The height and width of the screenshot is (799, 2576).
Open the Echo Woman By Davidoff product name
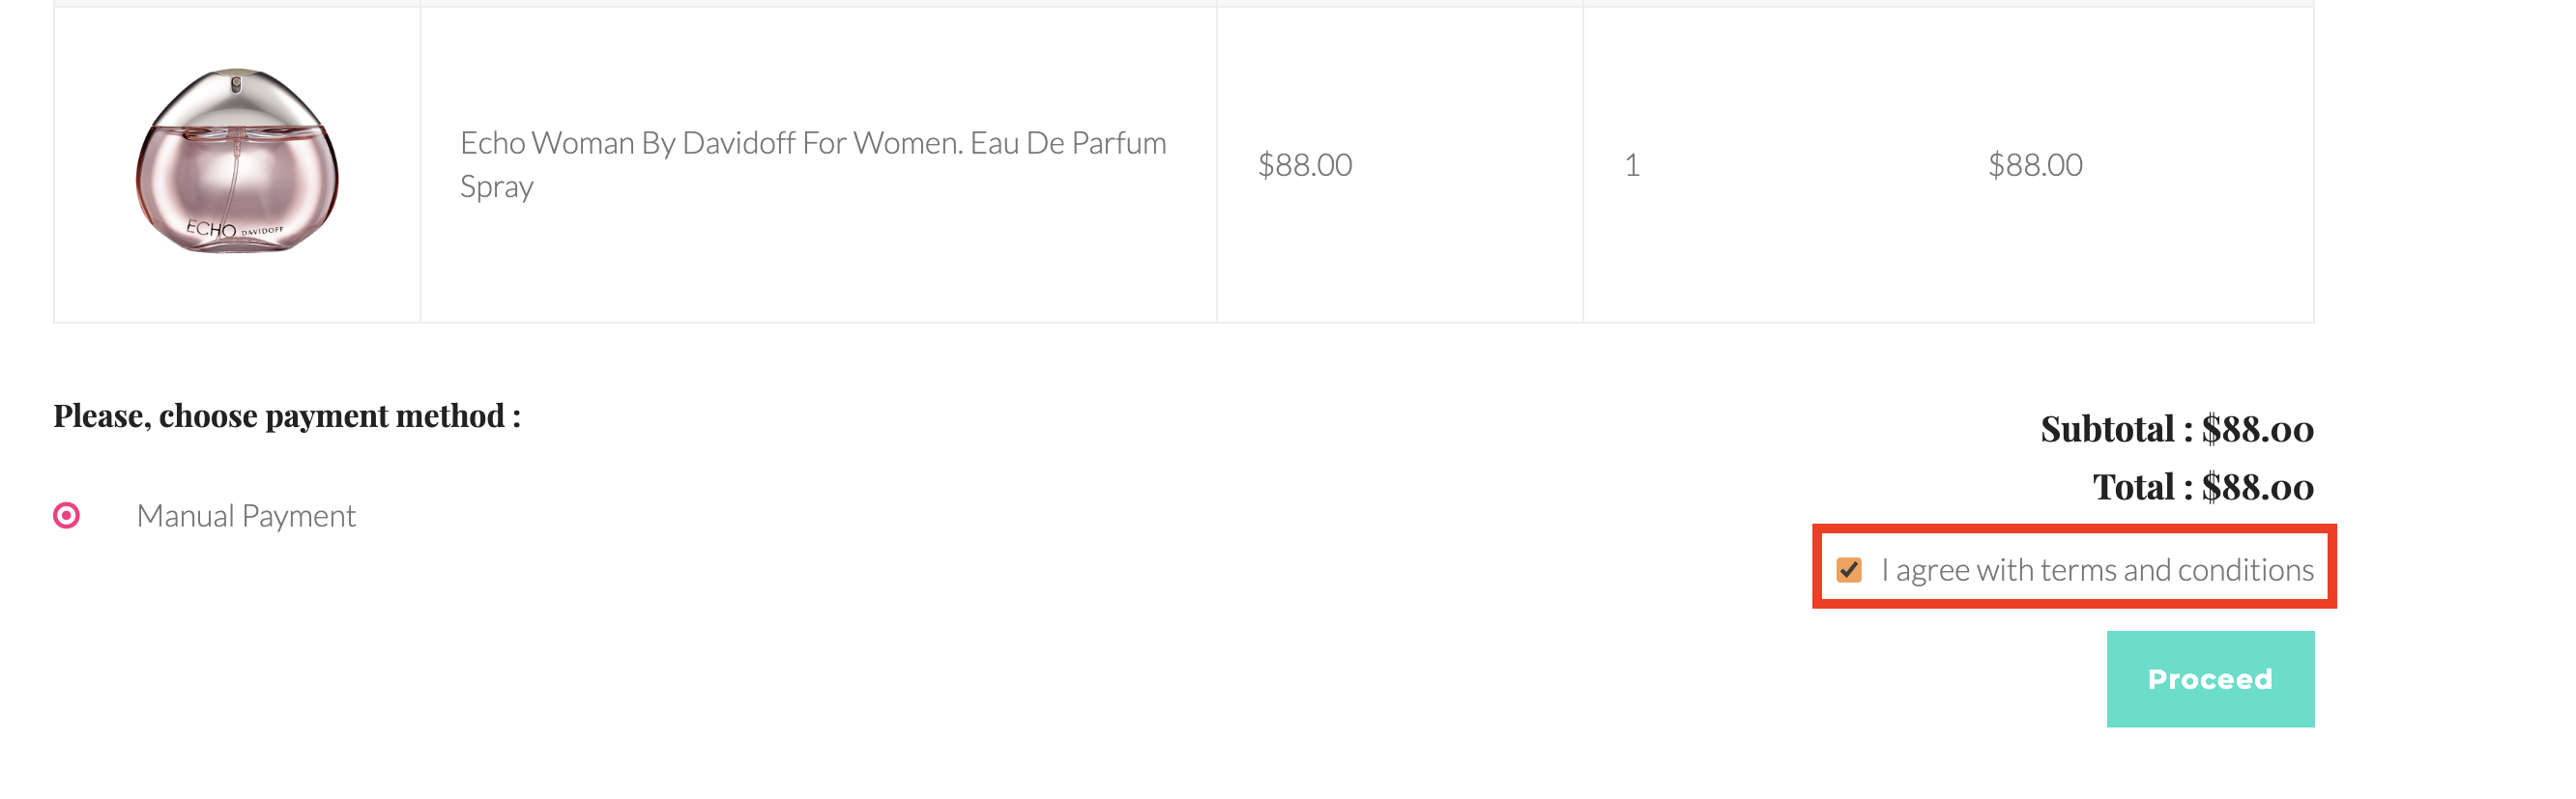pos(813,164)
